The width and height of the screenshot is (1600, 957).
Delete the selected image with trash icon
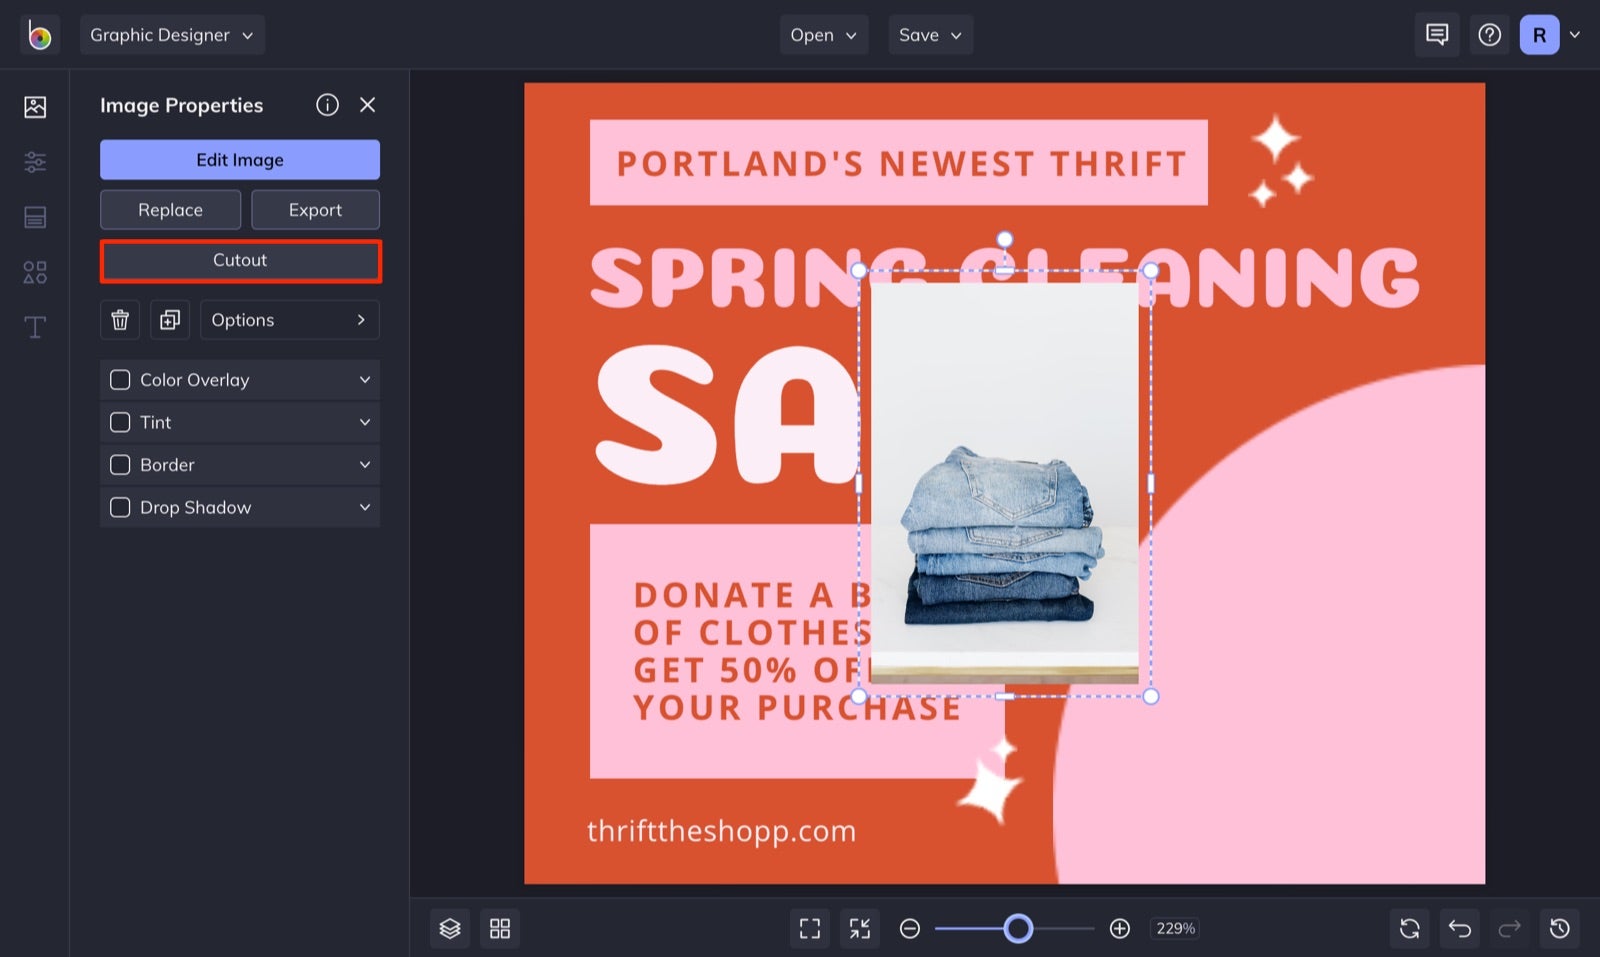pos(120,320)
